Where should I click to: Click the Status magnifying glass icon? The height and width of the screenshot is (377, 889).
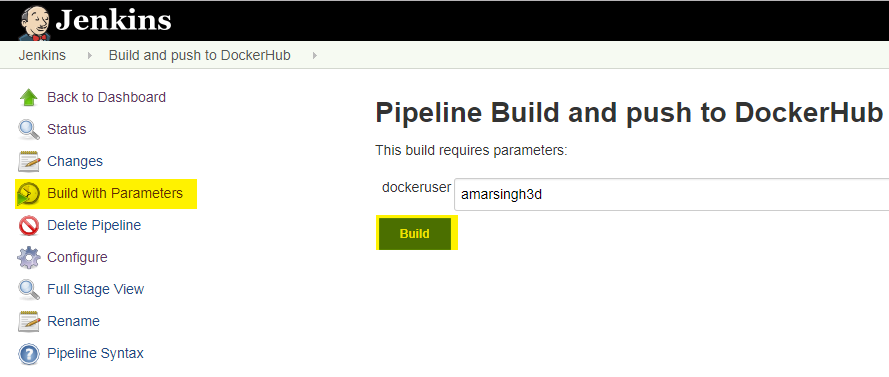(x=28, y=129)
